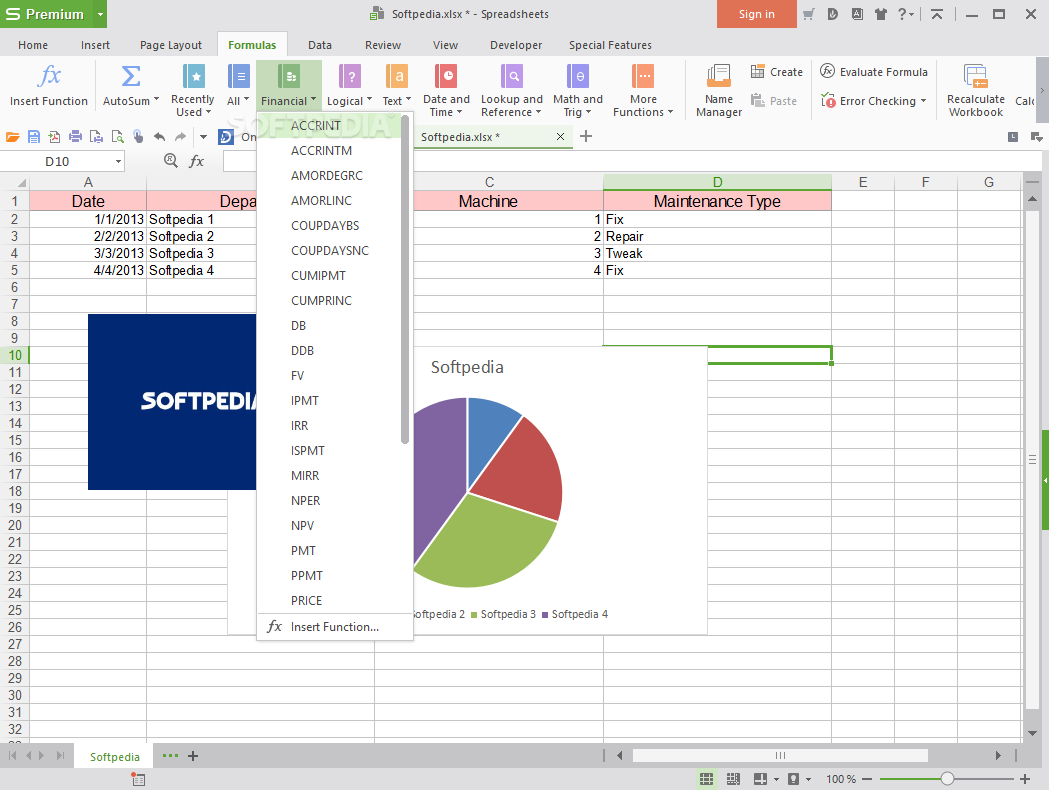Switch to Normal view in status bar

[x=706, y=779]
